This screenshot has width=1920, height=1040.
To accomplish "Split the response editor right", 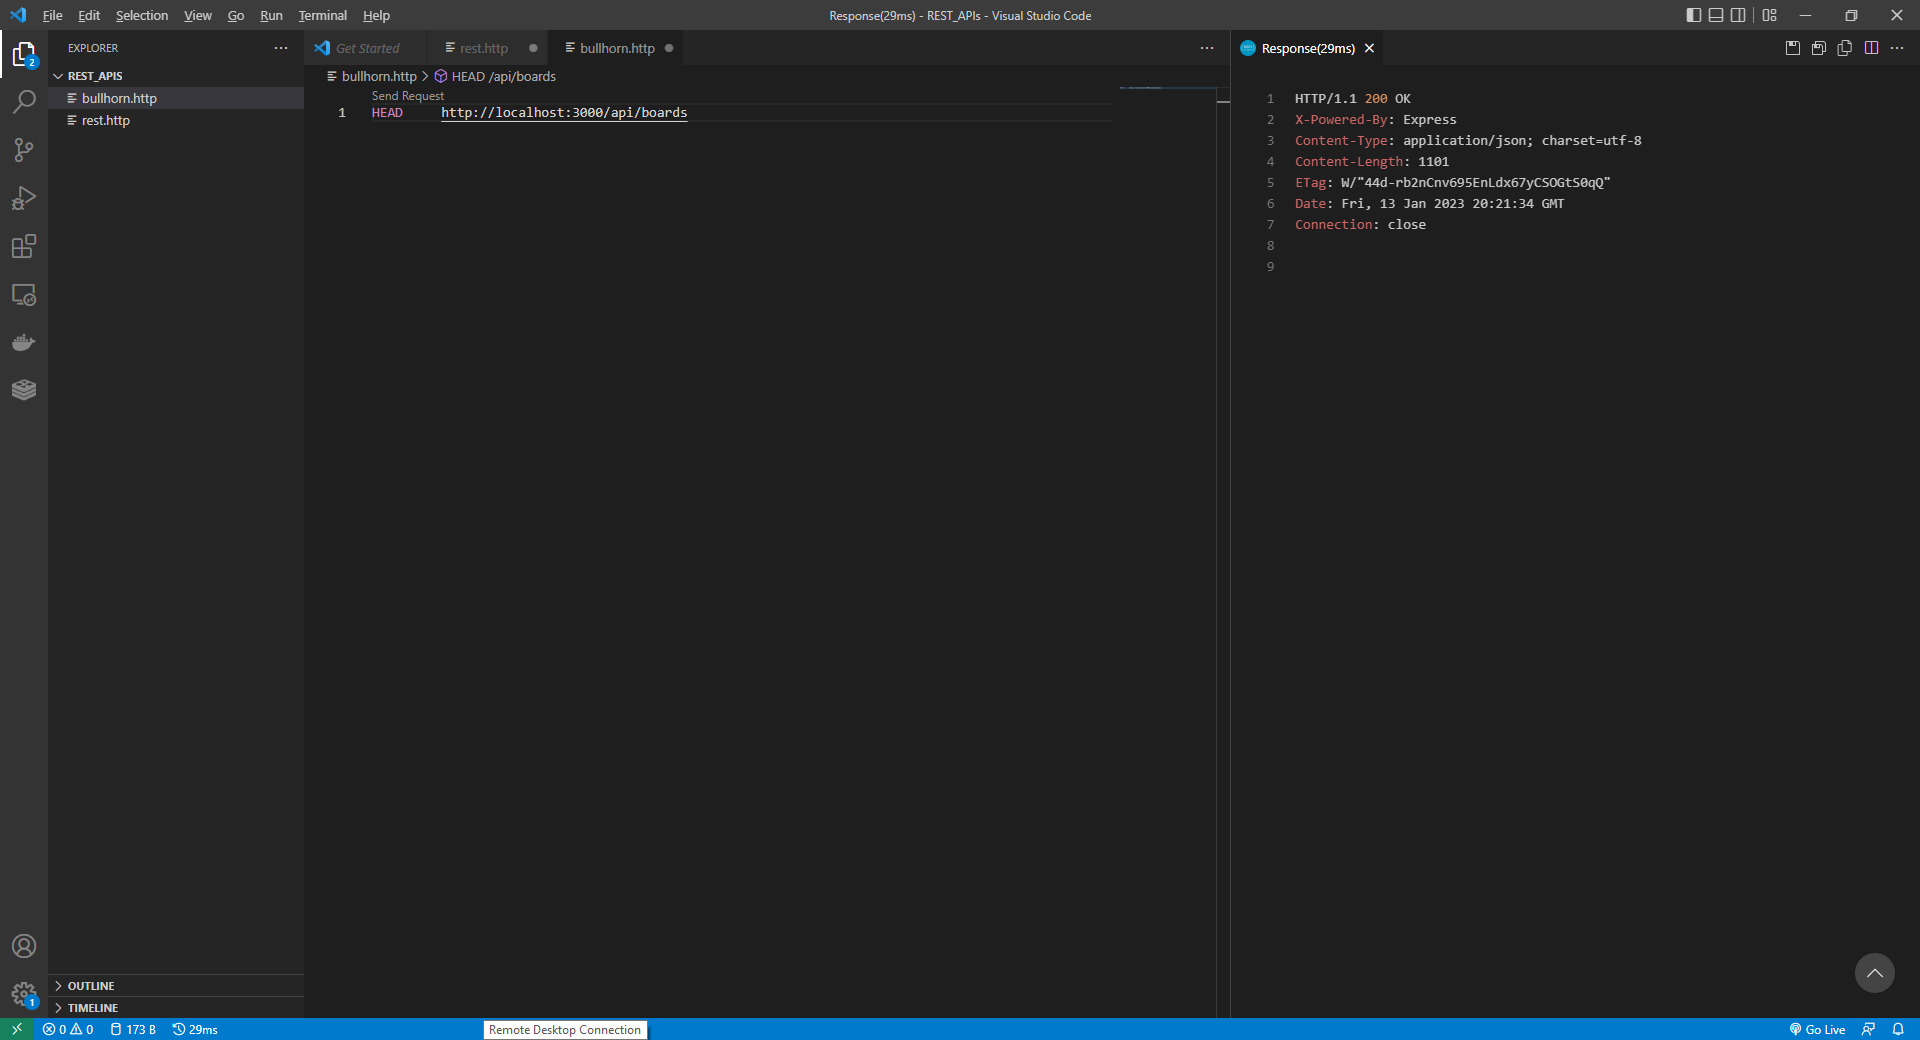I will coord(1871,48).
